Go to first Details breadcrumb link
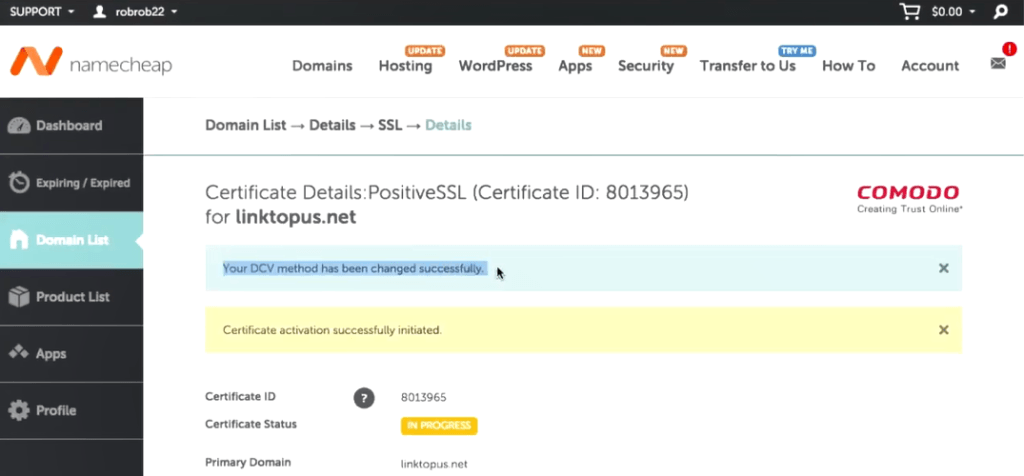Screen dimensions: 1024x476 (x=332, y=125)
